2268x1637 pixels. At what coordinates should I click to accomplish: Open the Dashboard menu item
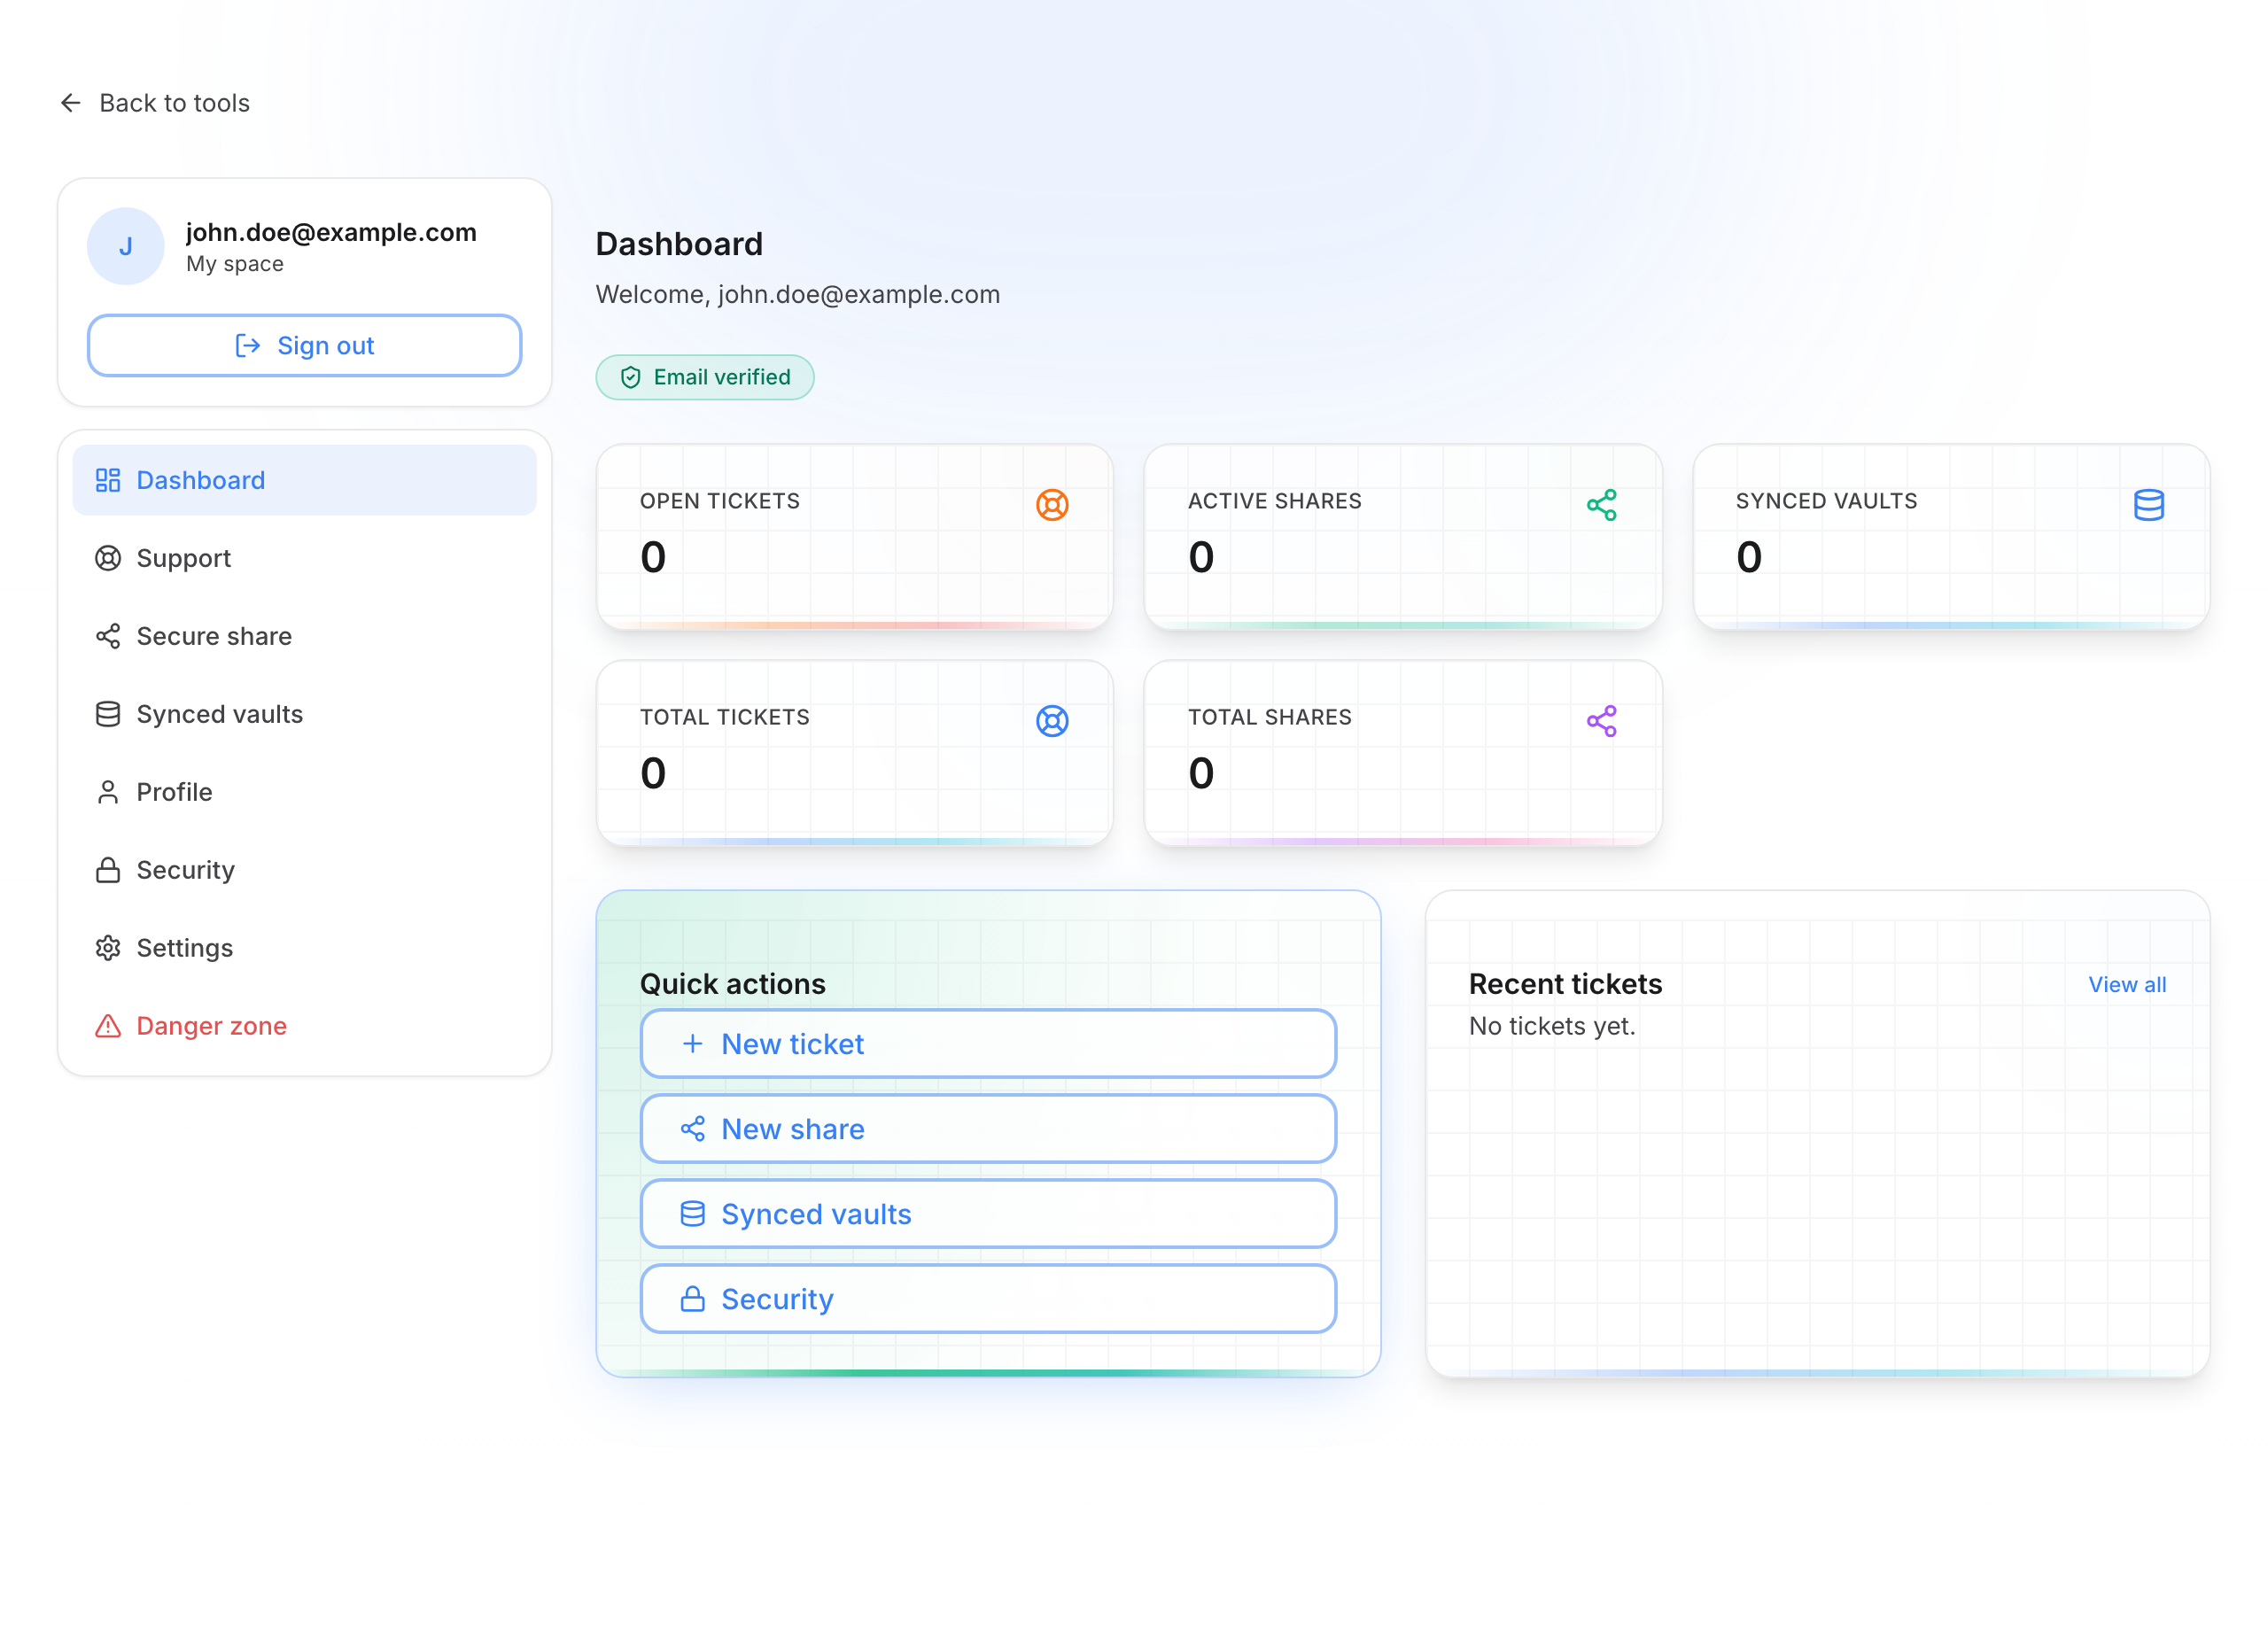305,480
